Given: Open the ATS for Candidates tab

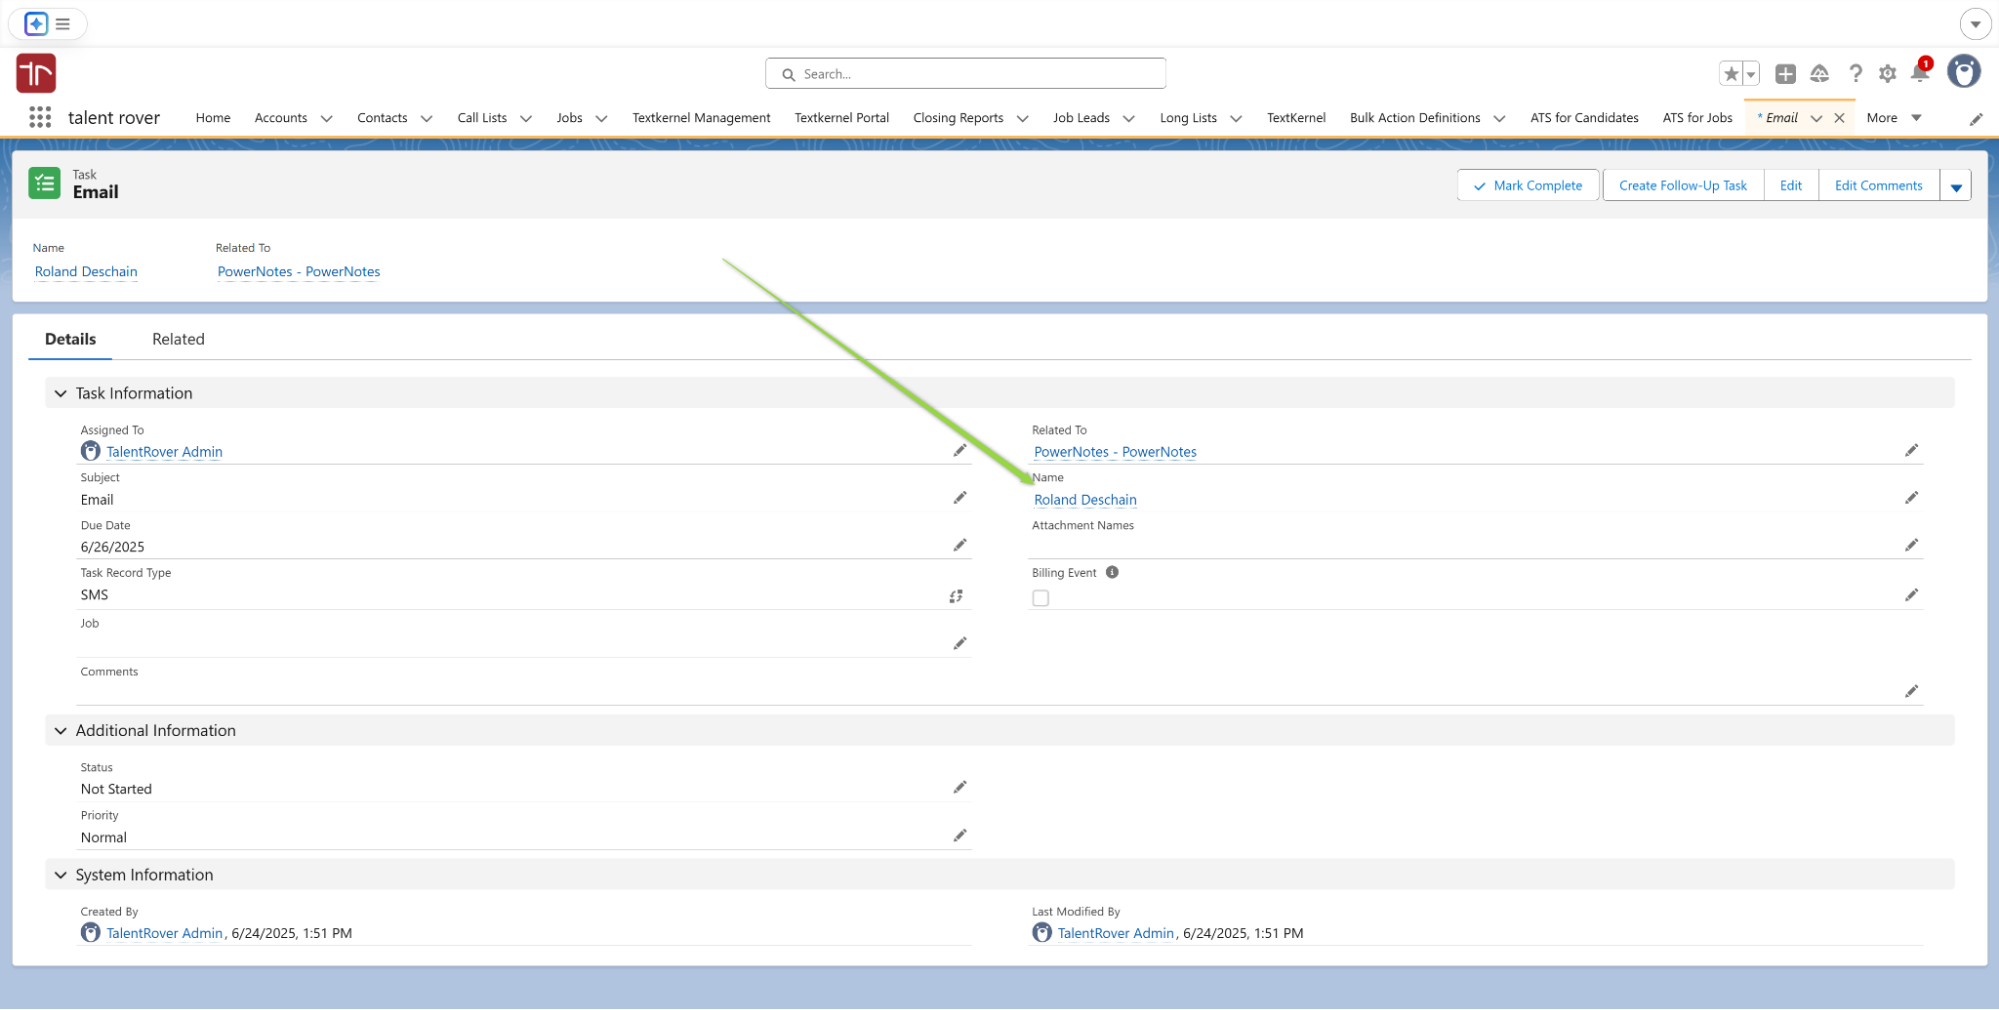Looking at the screenshot, I should click(x=1584, y=118).
